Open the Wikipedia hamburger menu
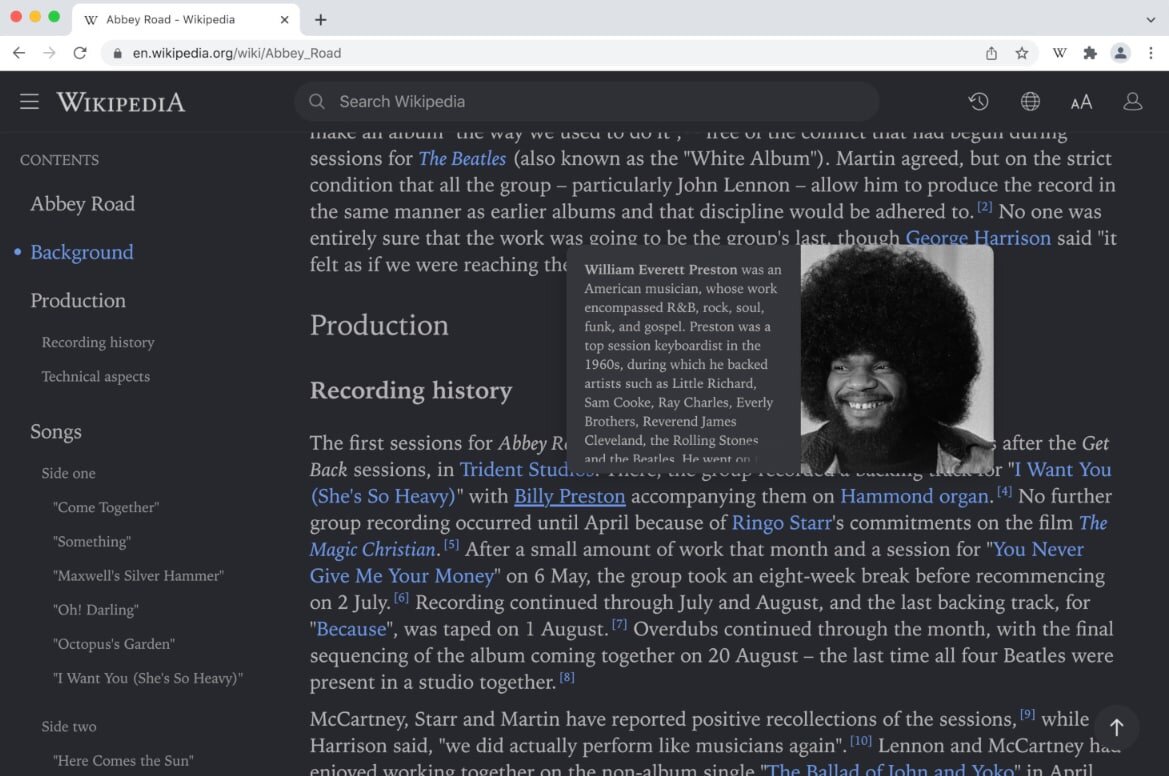1169x776 pixels. (x=29, y=101)
